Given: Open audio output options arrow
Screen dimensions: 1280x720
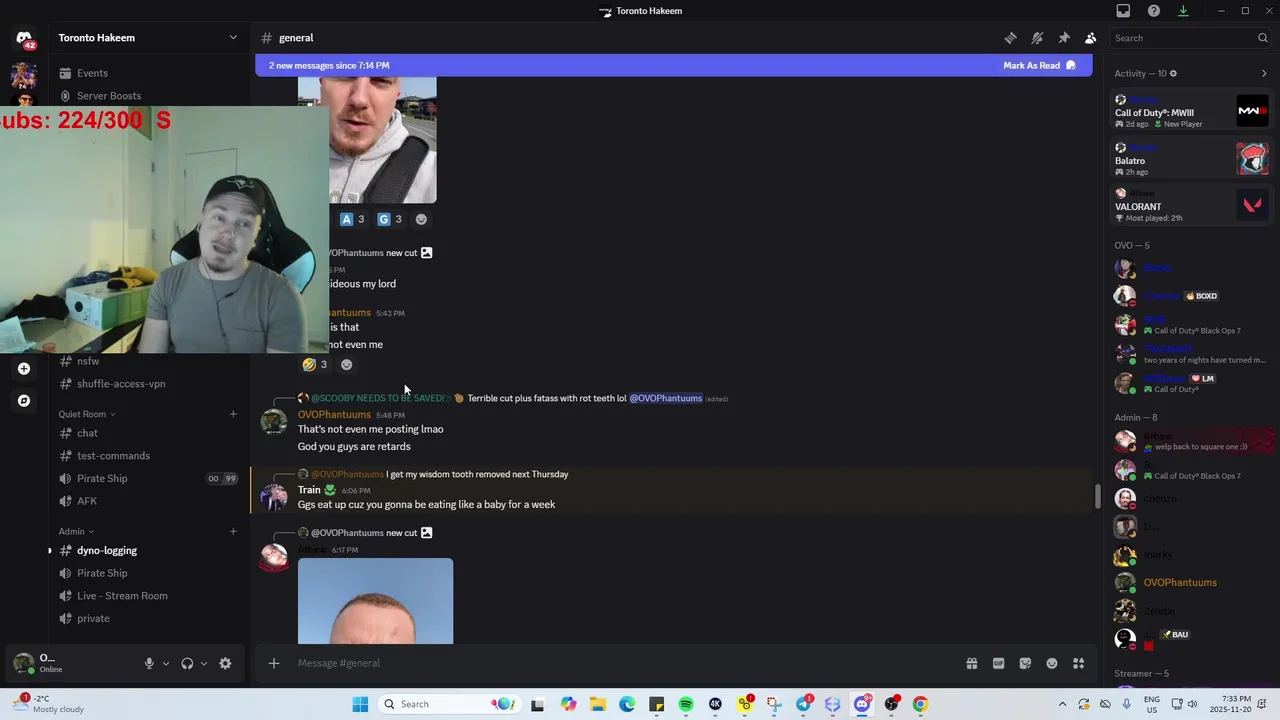Looking at the screenshot, I should coord(204,663).
